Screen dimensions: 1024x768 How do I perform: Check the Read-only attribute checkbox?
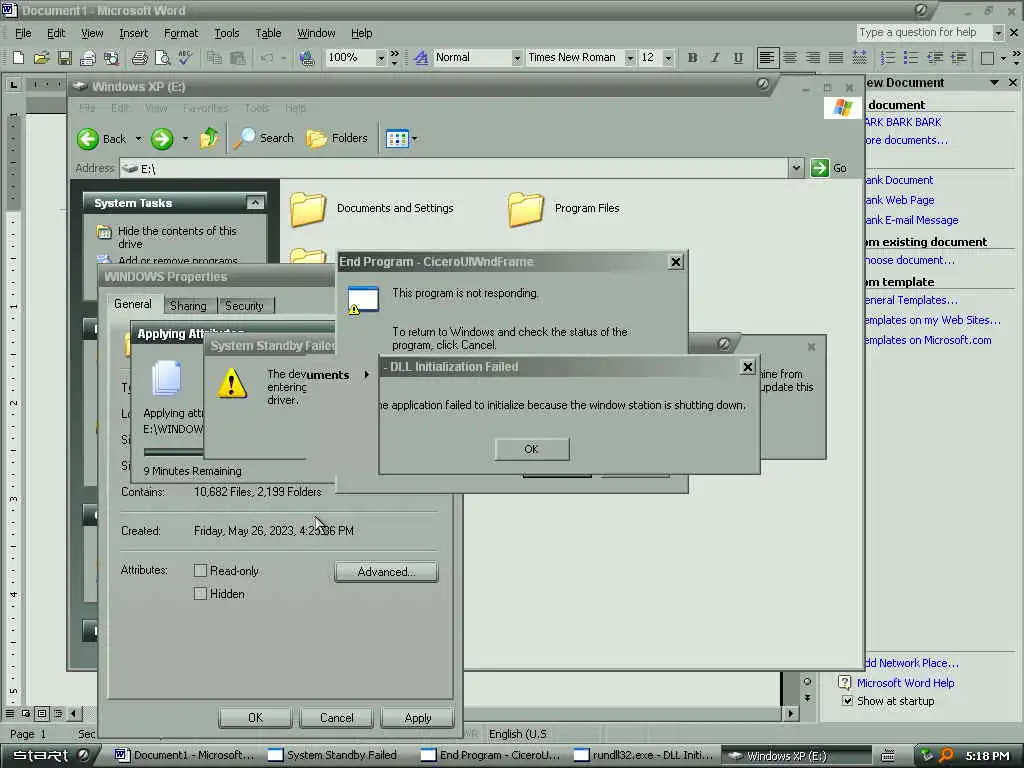click(x=200, y=571)
